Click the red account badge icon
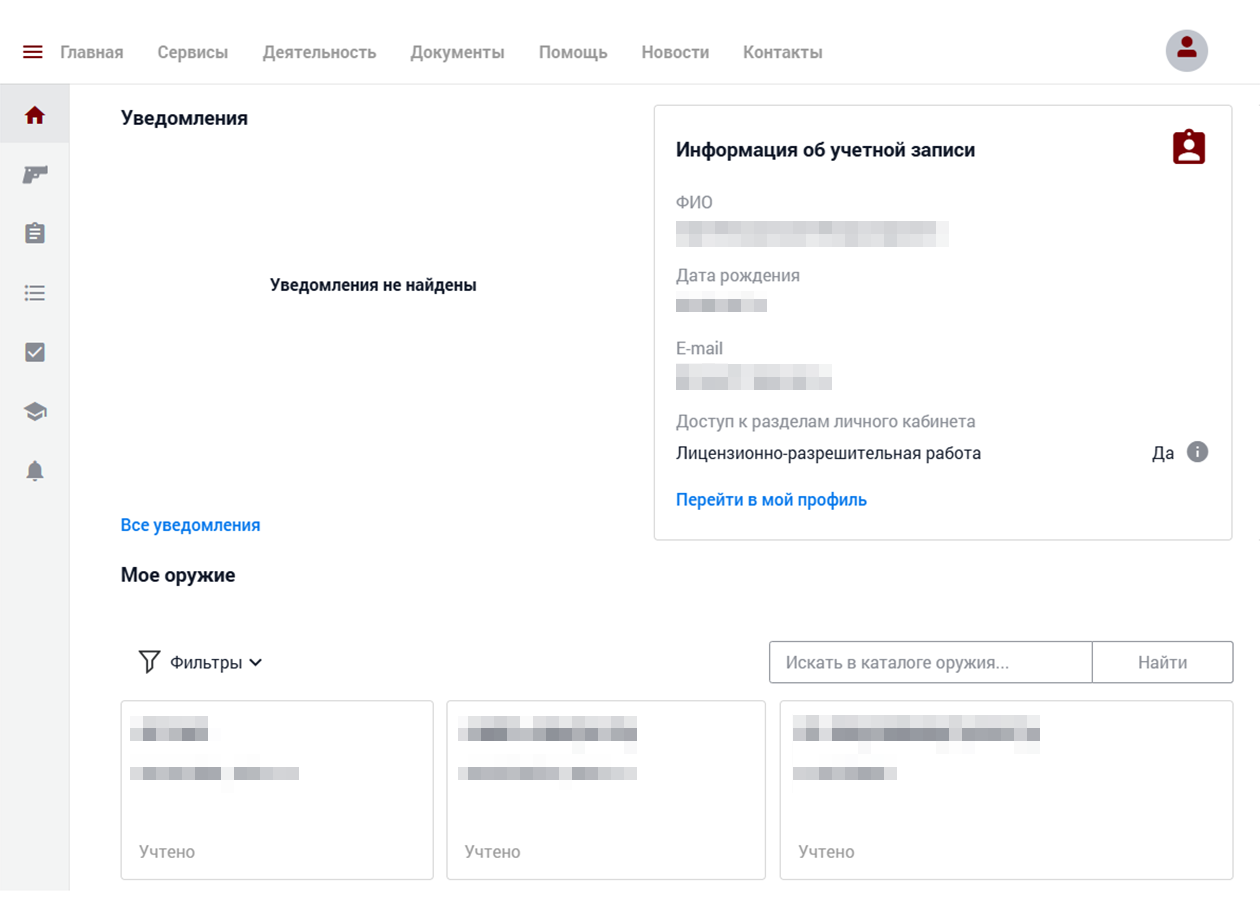Viewport: 1260px width, 916px height. coord(1189,147)
